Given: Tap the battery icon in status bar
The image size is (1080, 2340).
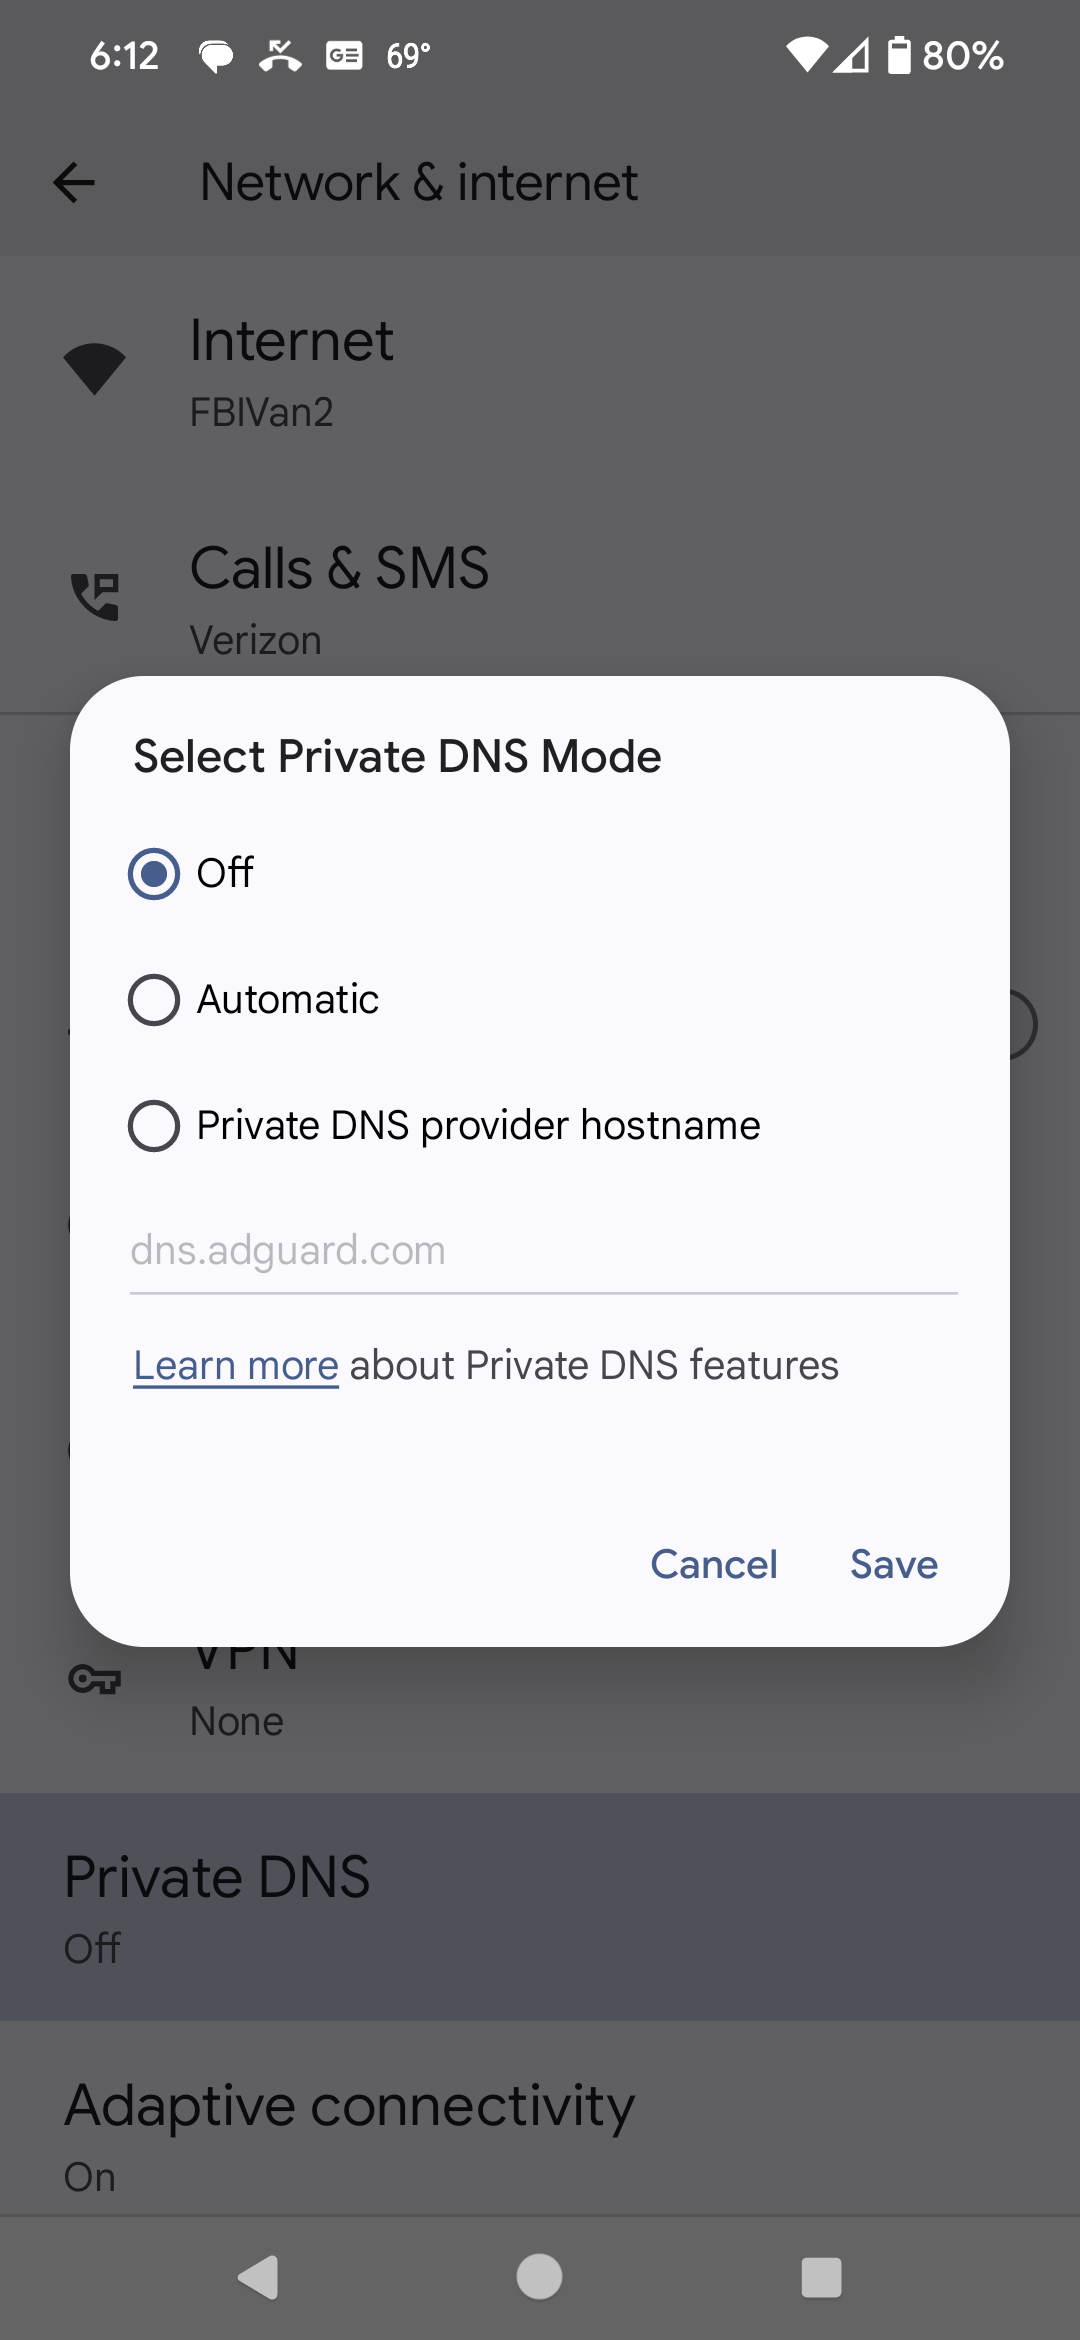Looking at the screenshot, I should (899, 55).
